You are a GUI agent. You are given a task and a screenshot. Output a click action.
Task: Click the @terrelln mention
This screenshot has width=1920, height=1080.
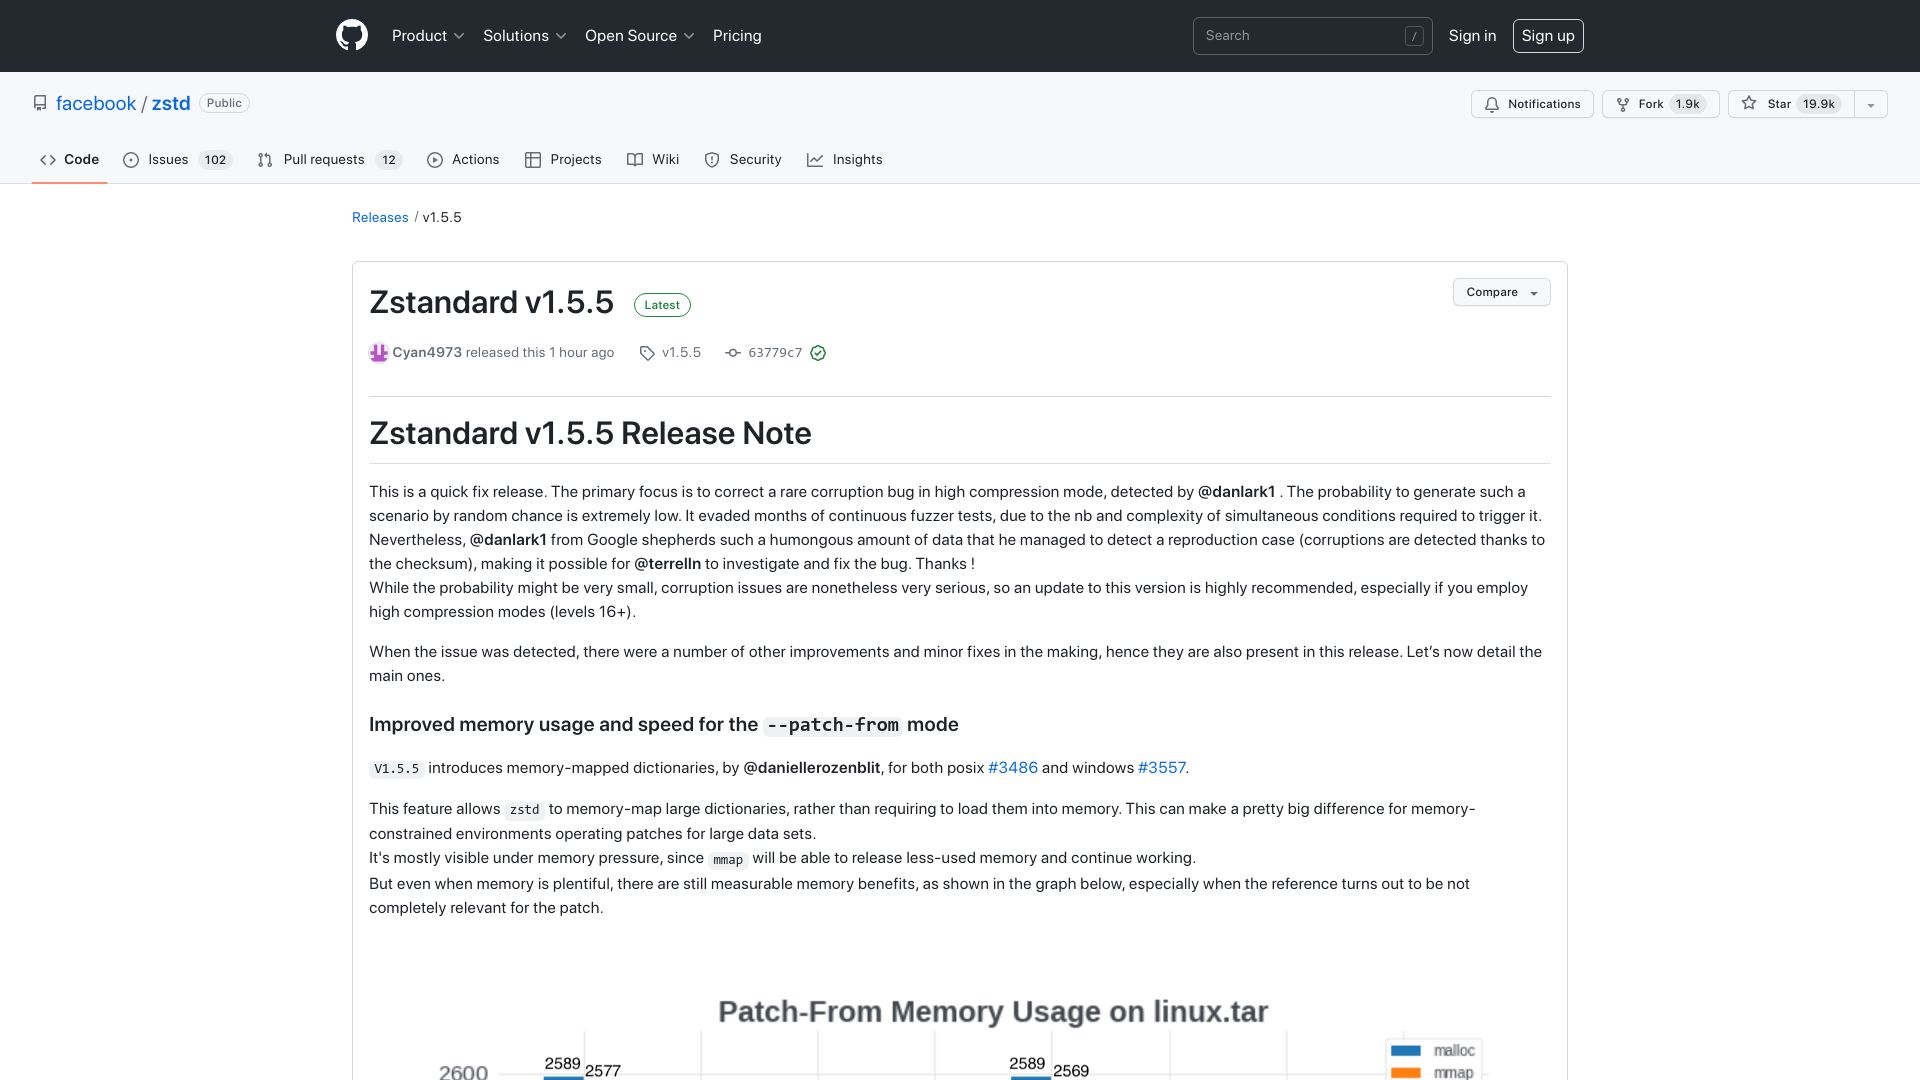(x=667, y=564)
